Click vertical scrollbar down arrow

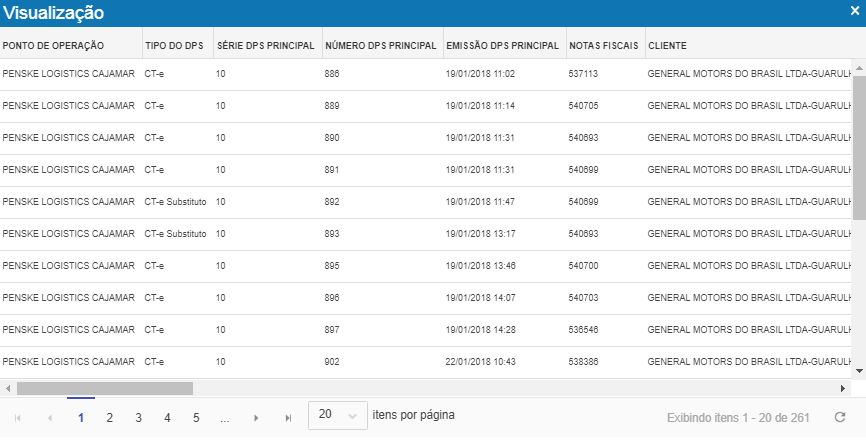(859, 372)
